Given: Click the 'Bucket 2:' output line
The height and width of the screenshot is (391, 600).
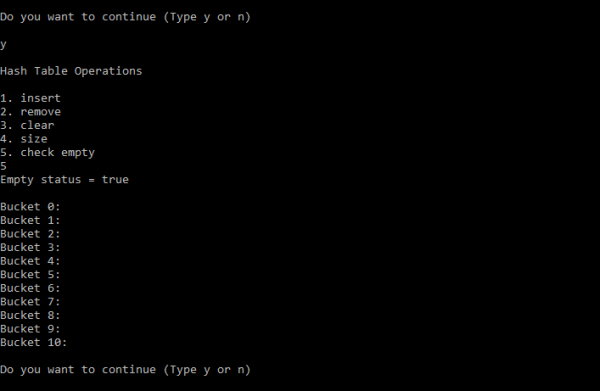Looking at the screenshot, I should [30, 234].
